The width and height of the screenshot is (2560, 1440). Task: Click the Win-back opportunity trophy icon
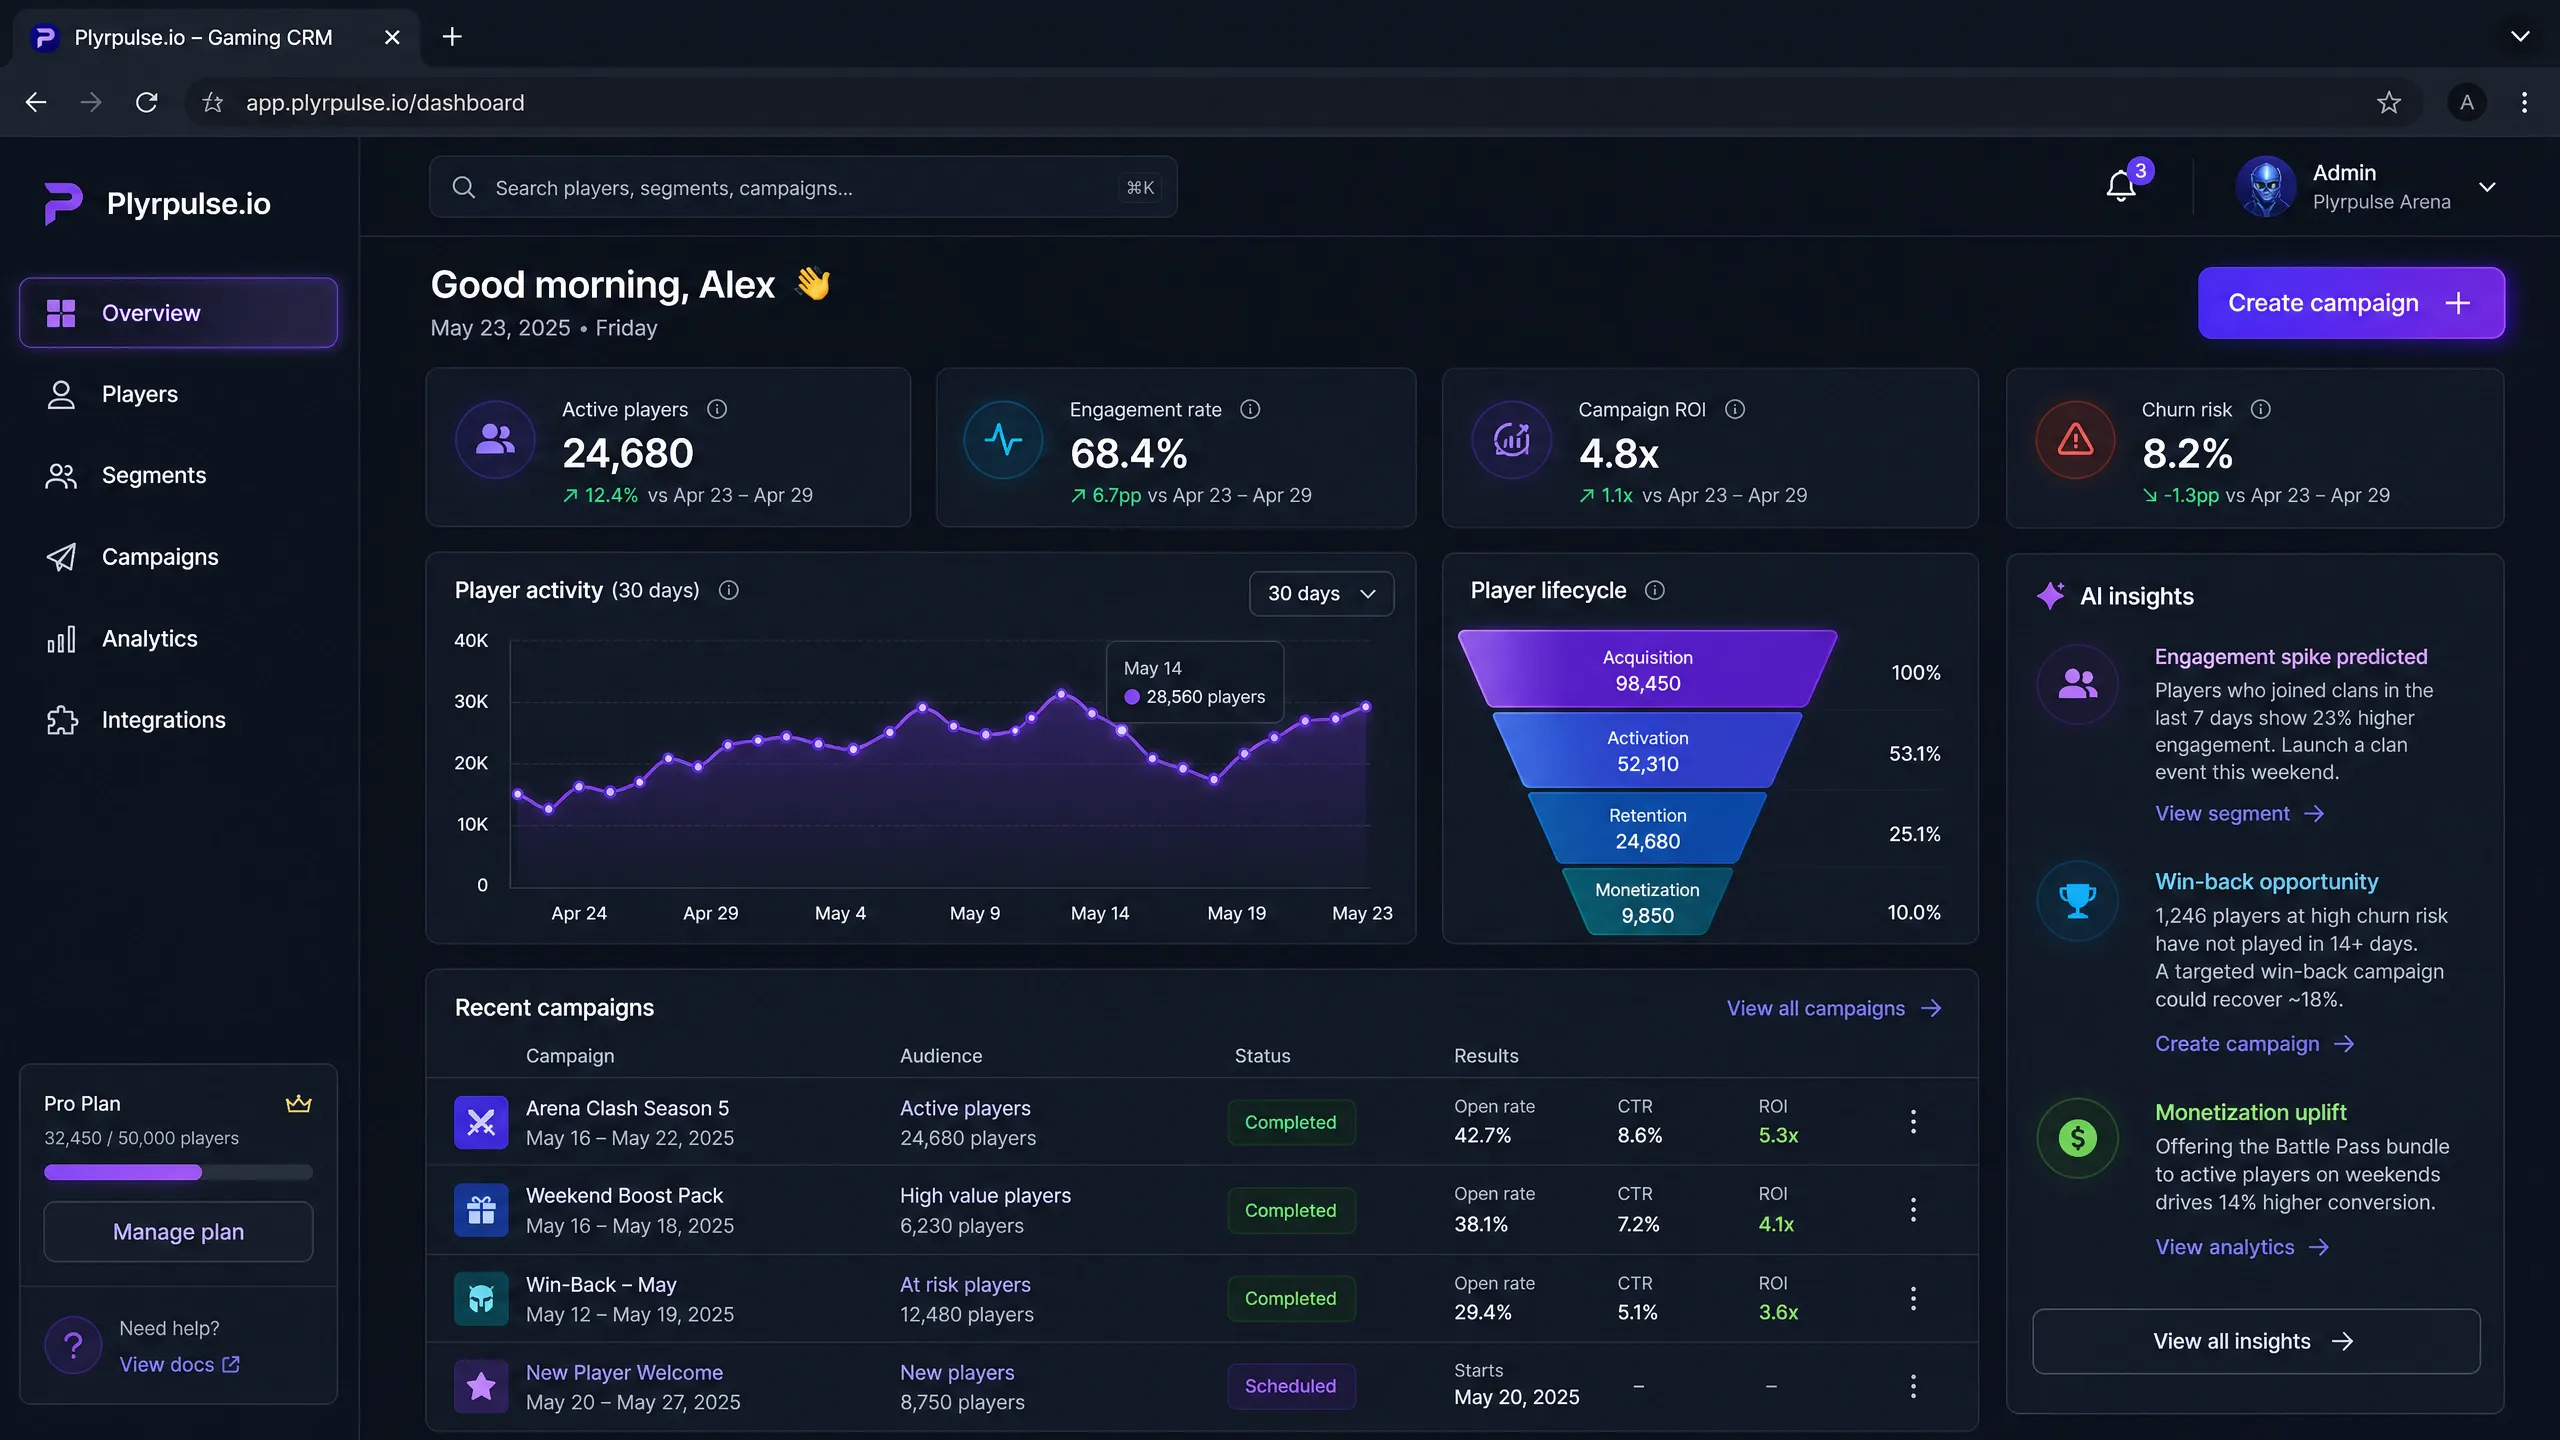2077,901
